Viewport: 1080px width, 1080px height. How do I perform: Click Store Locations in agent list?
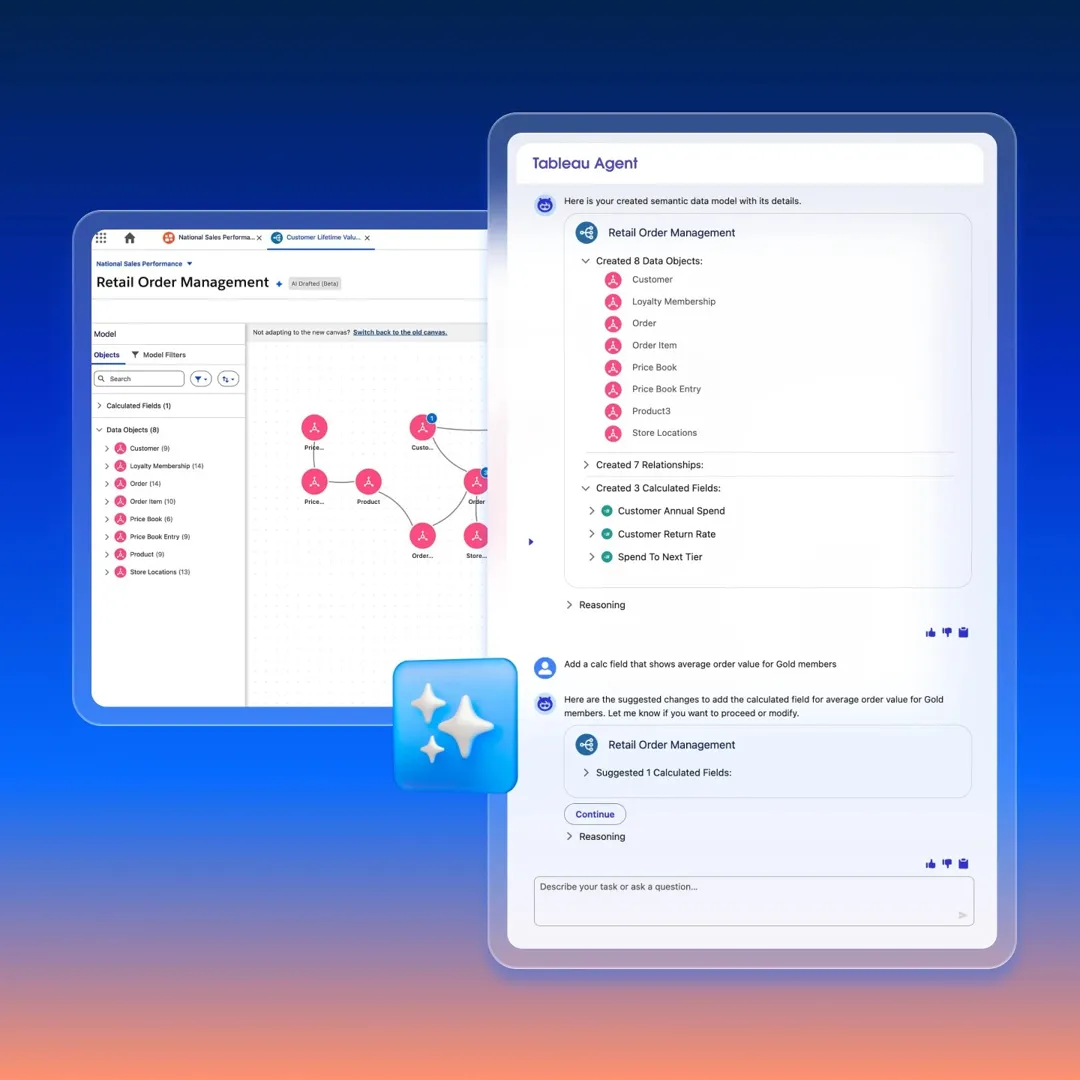pos(664,433)
